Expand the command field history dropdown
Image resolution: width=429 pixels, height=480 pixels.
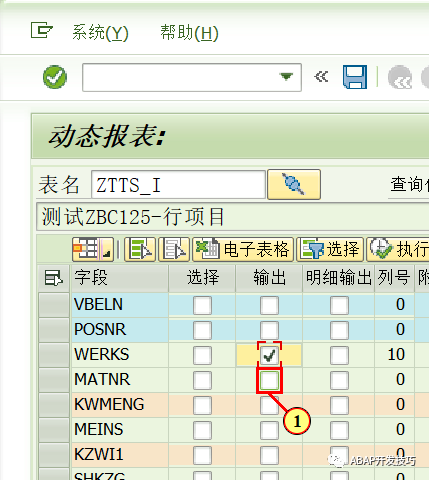click(286, 77)
